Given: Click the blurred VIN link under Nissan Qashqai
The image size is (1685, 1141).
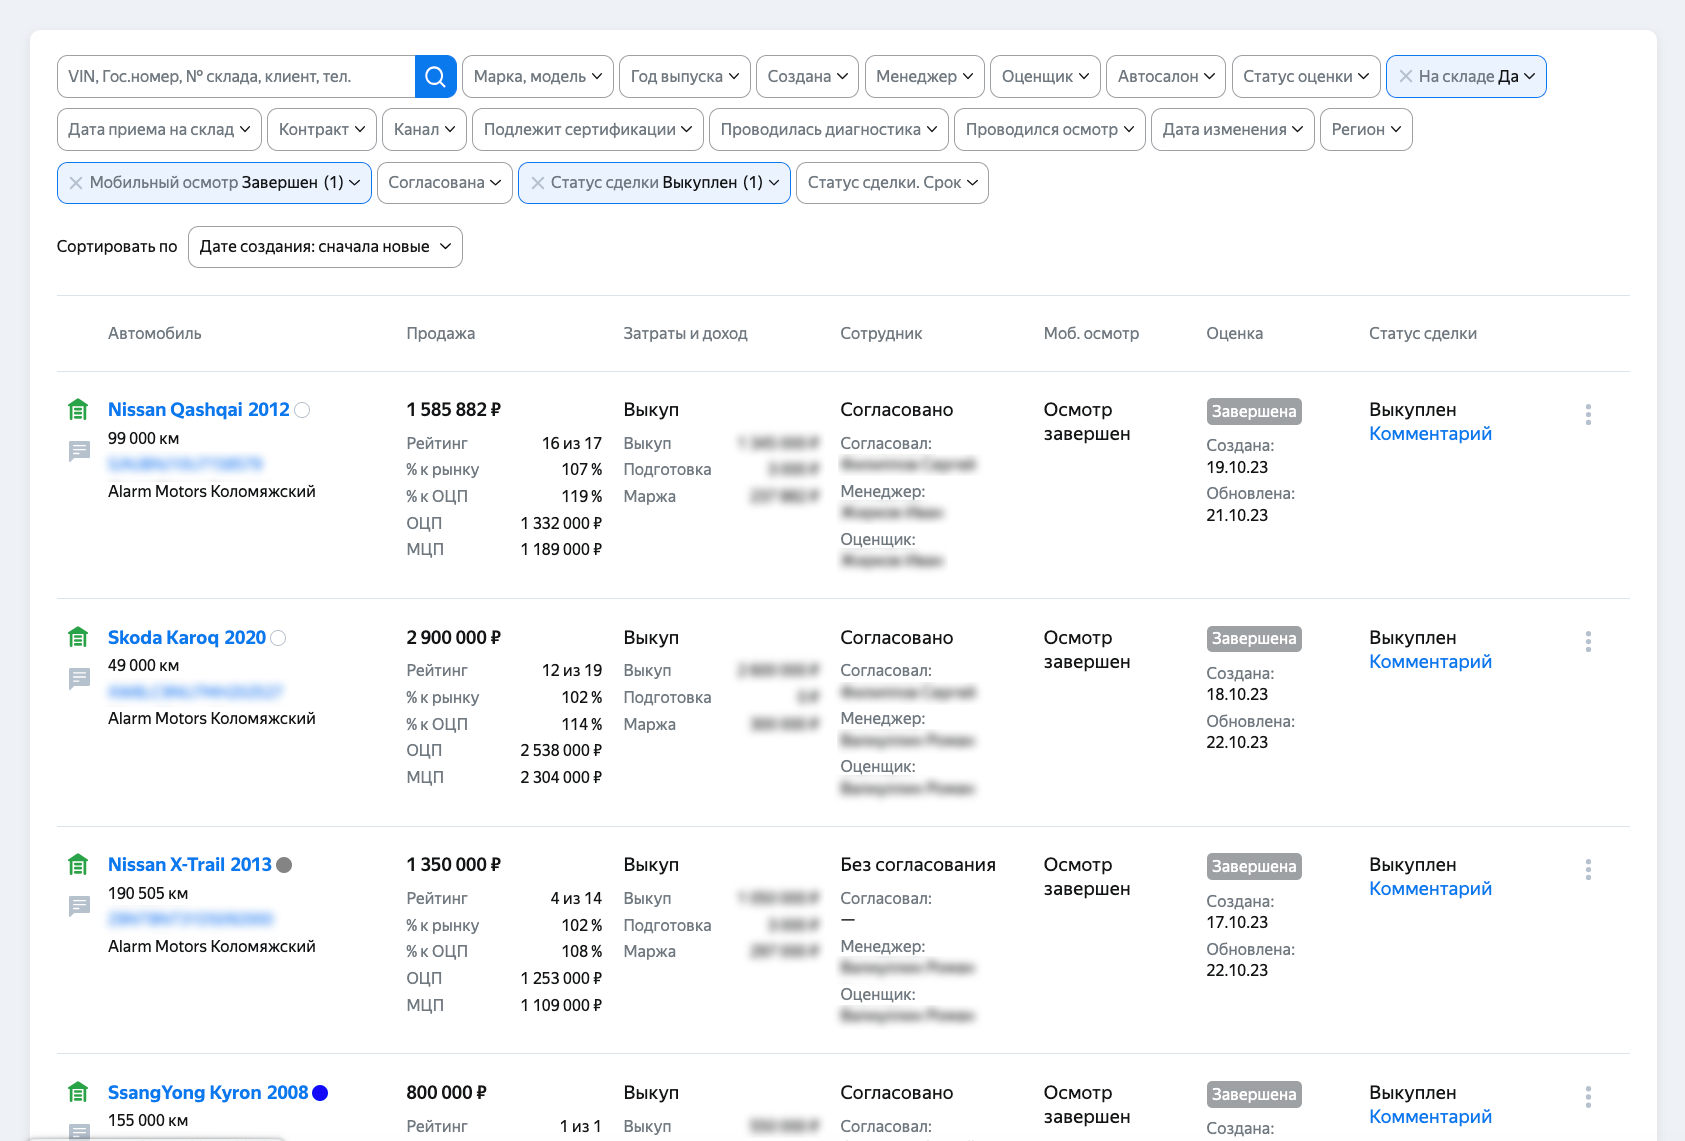Looking at the screenshot, I should pos(185,464).
